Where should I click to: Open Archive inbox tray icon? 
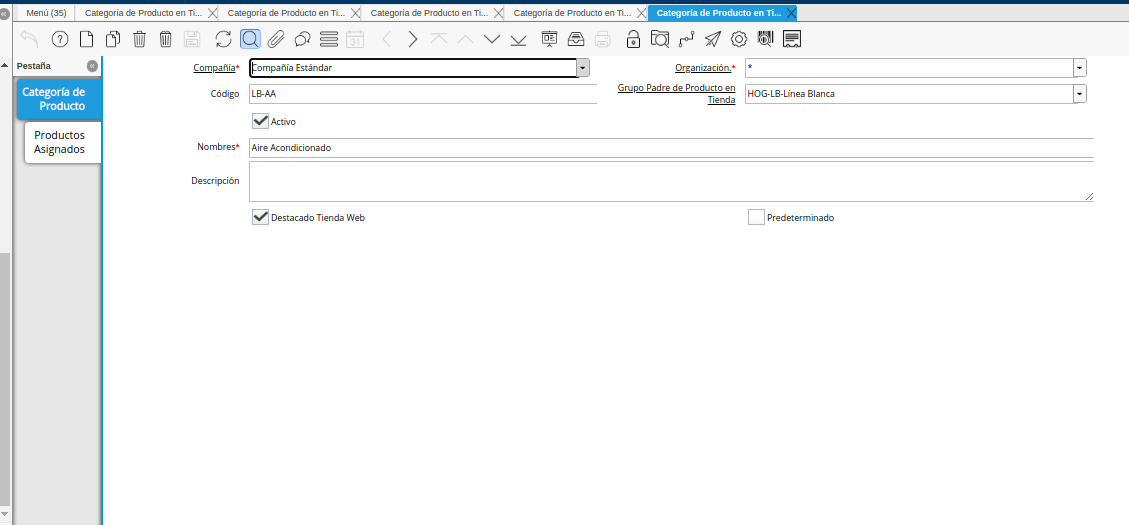pyautogui.click(x=576, y=39)
